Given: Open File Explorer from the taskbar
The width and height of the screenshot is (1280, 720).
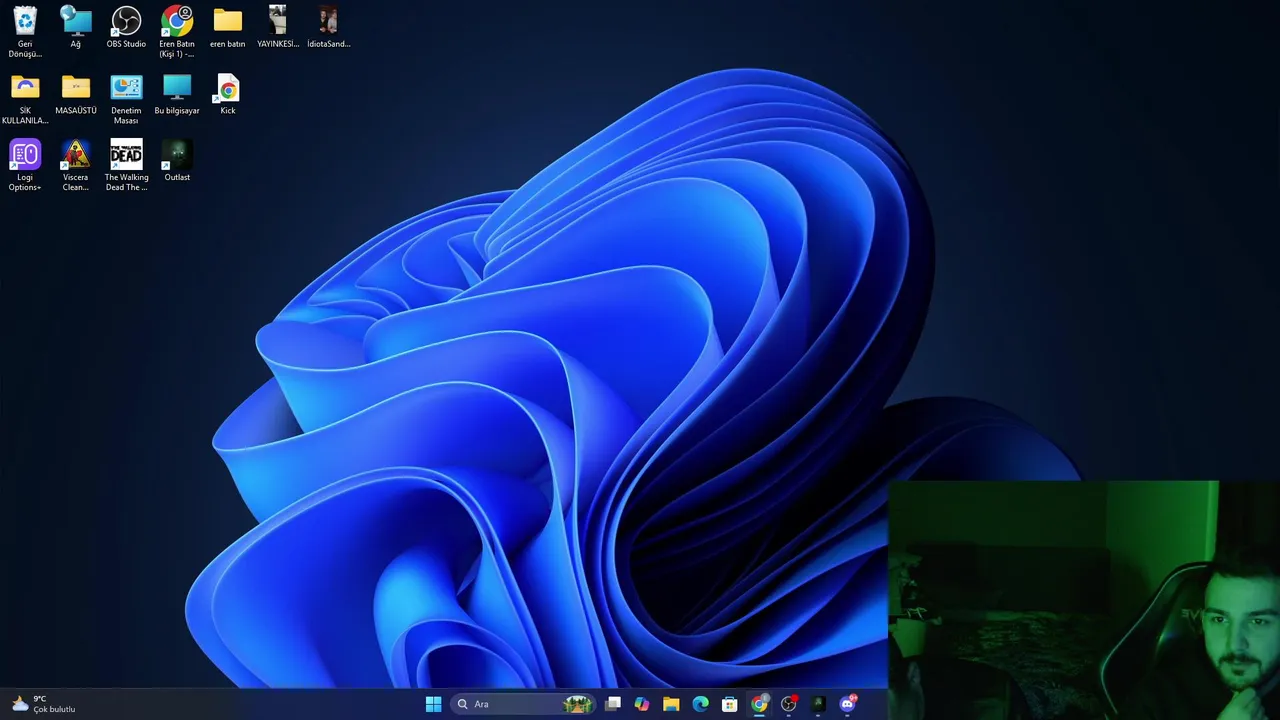Looking at the screenshot, I should tap(671, 704).
